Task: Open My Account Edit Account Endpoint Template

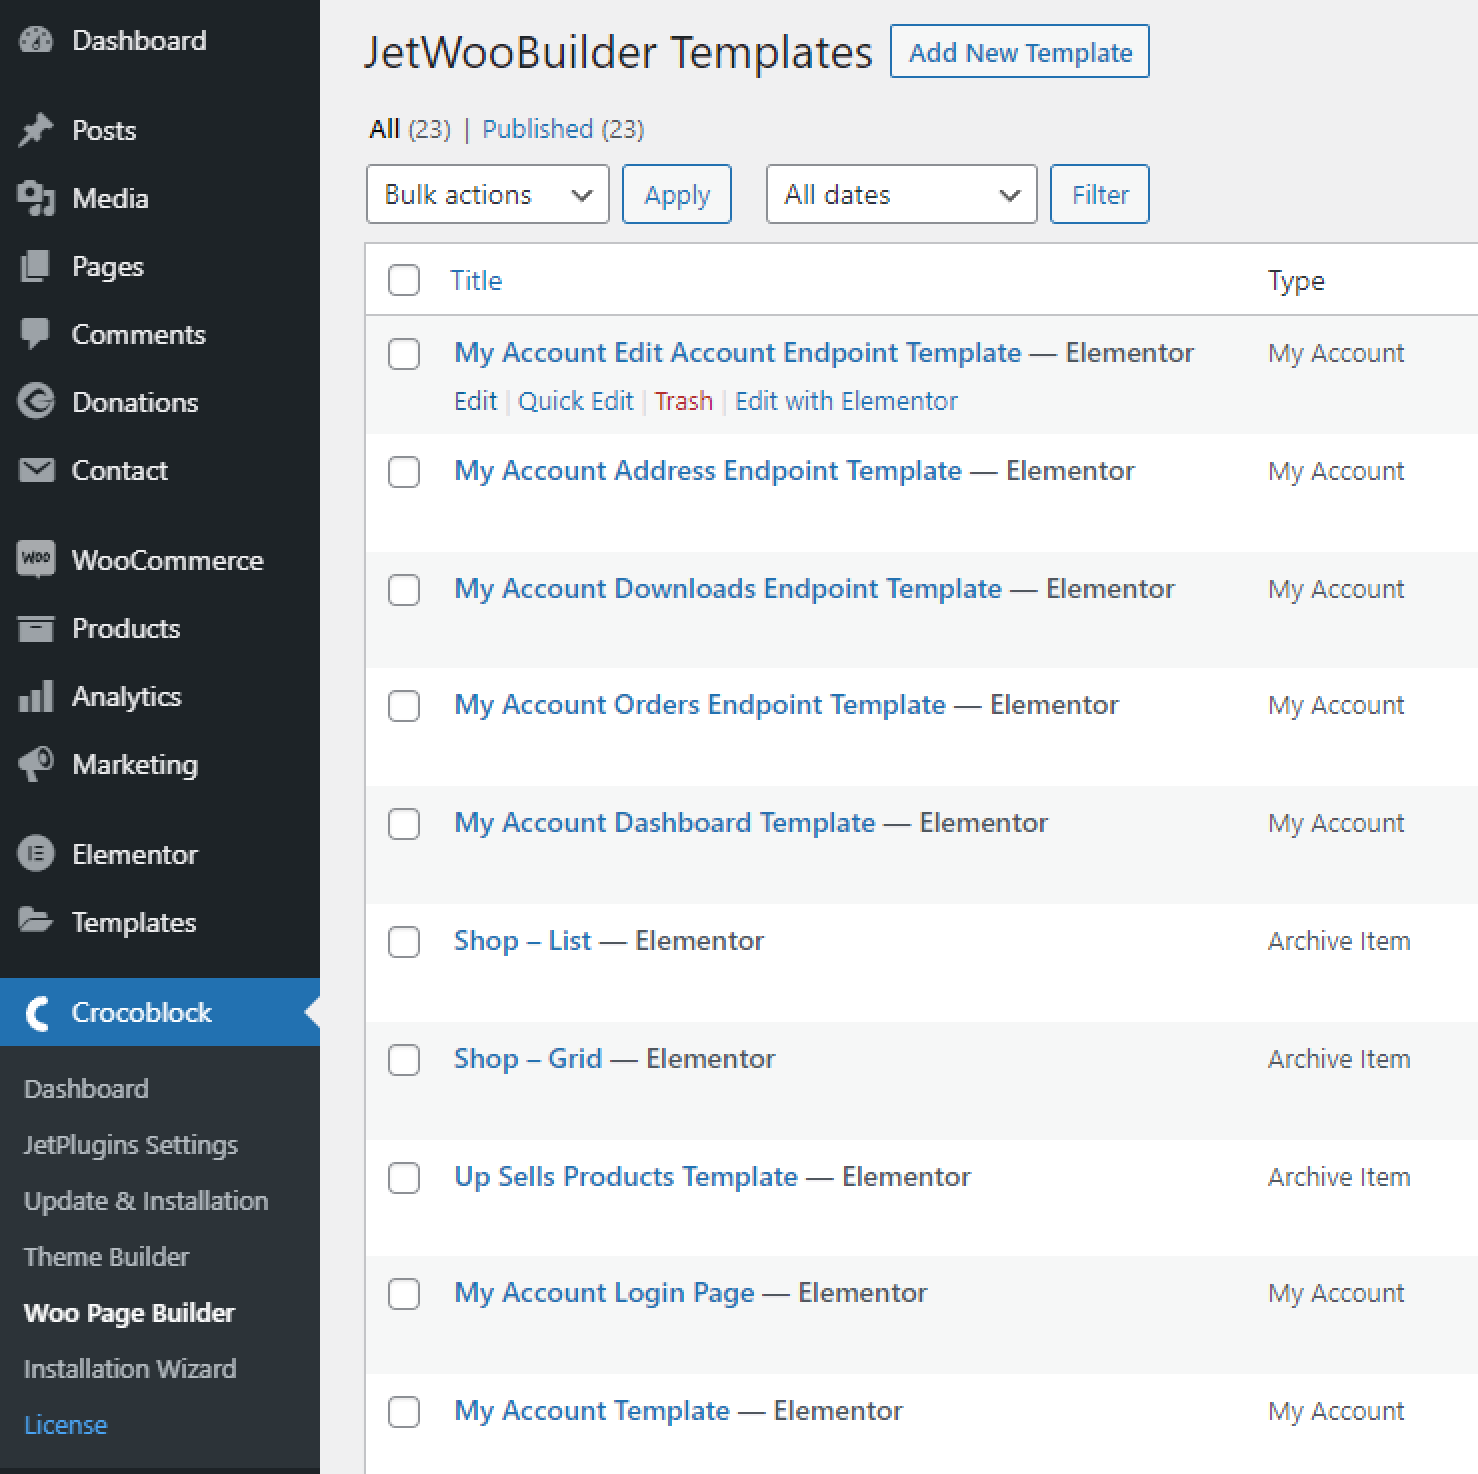Action: click(x=738, y=352)
